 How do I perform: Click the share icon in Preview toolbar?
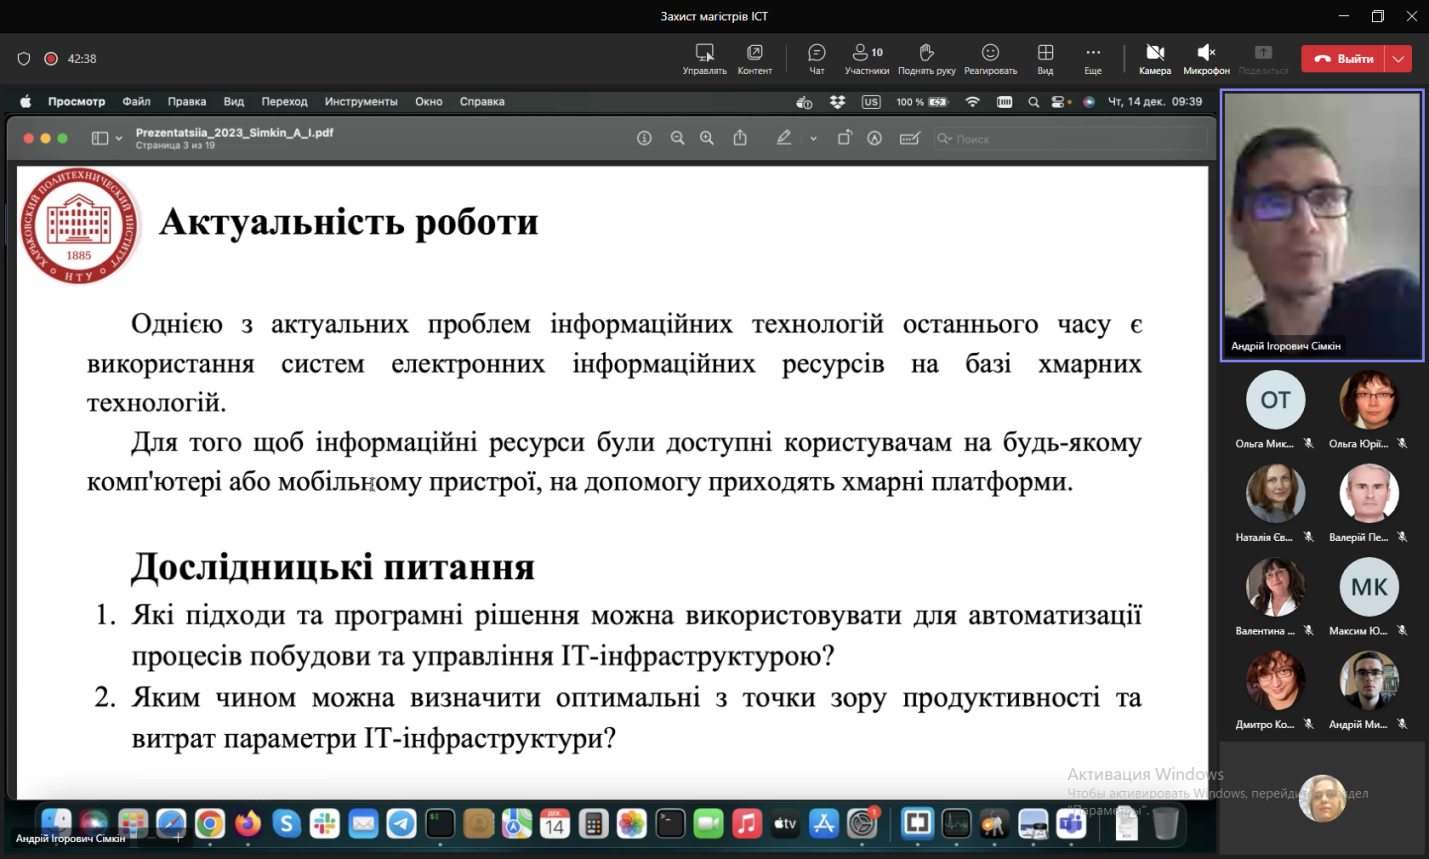pyautogui.click(x=740, y=139)
